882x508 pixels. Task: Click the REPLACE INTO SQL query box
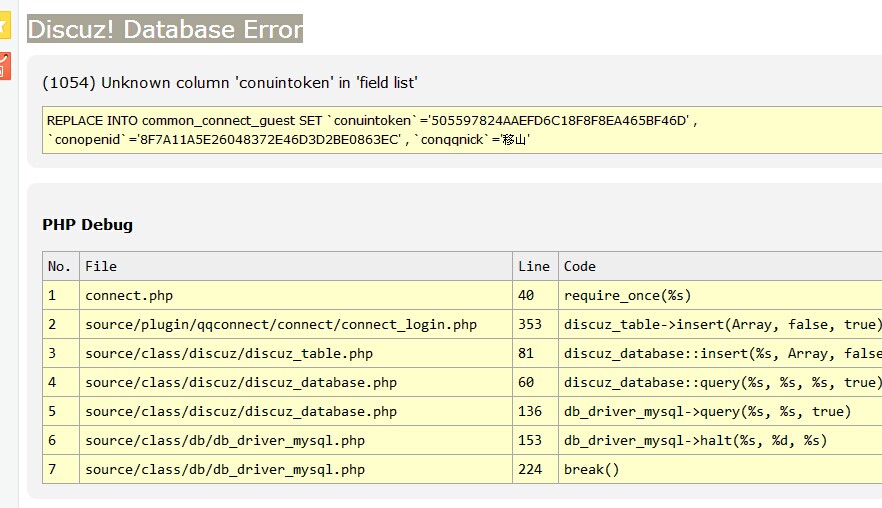coord(460,130)
